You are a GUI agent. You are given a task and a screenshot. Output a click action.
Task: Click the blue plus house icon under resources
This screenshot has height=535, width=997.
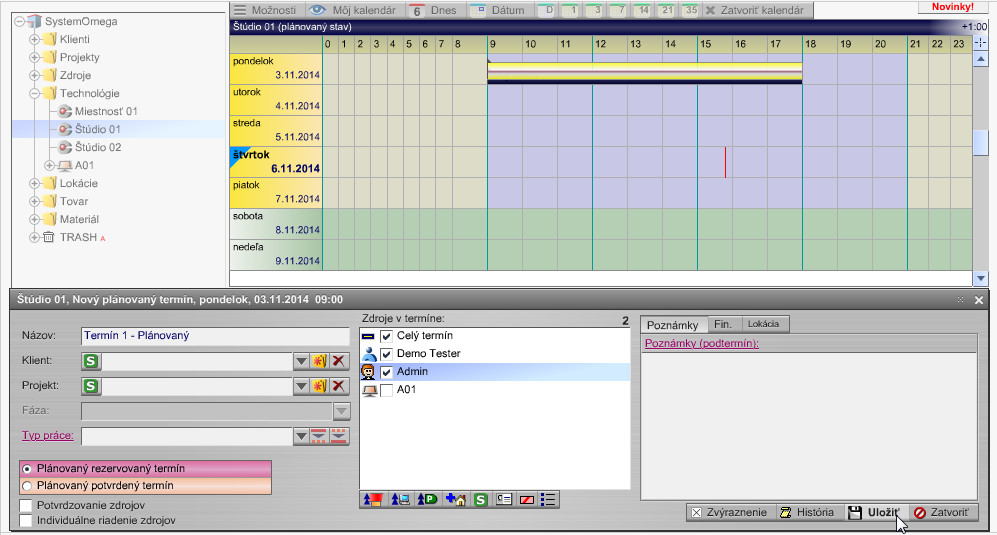(456, 499)
